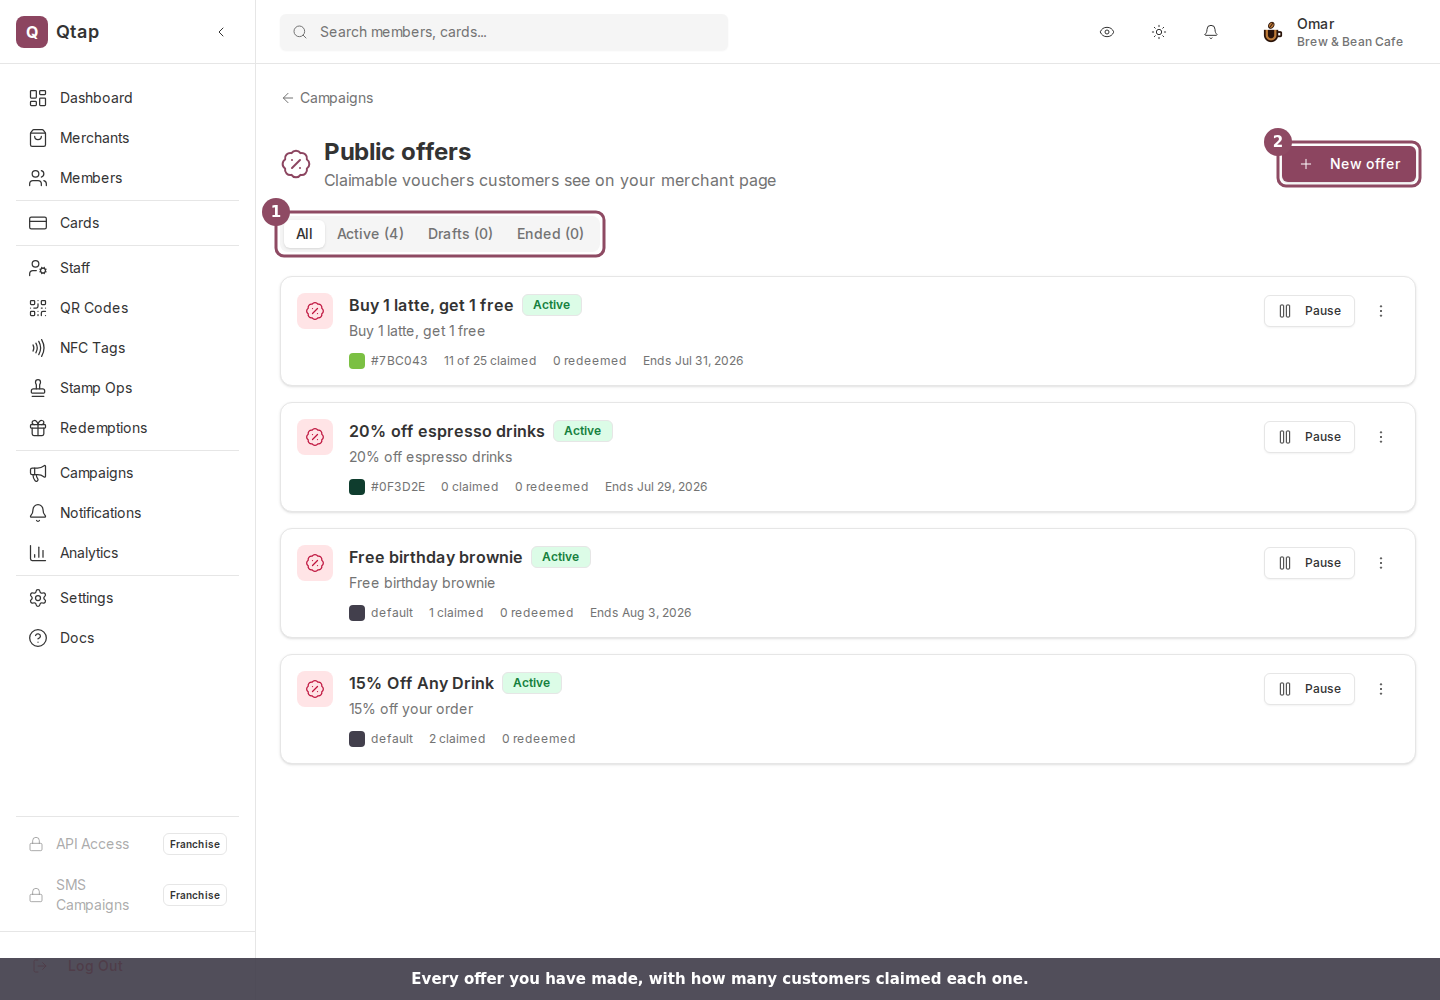The image size is (1440, 1000).
Task: Select the All offers tab
Action: point(304,234)
